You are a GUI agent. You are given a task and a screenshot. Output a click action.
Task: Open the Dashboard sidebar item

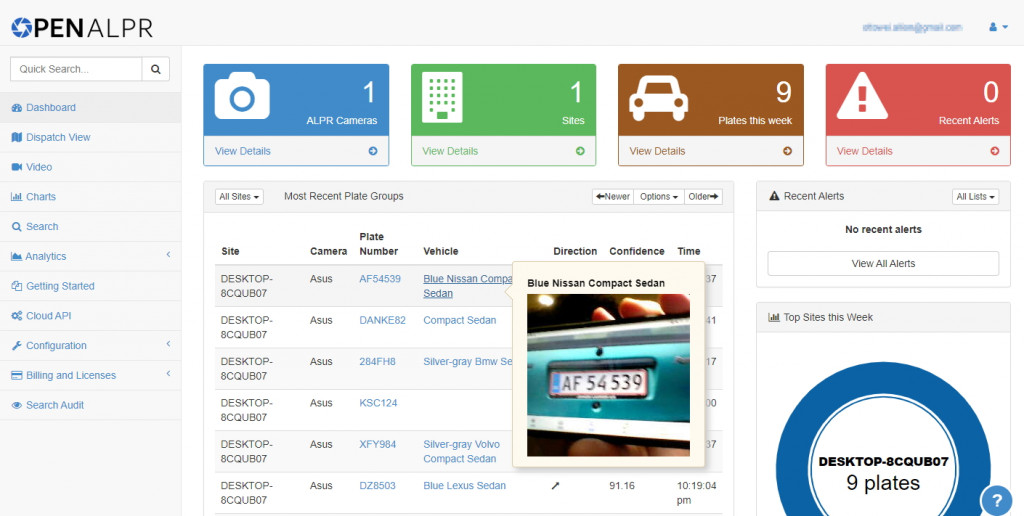pyautogui.click(x=90, y=108)
